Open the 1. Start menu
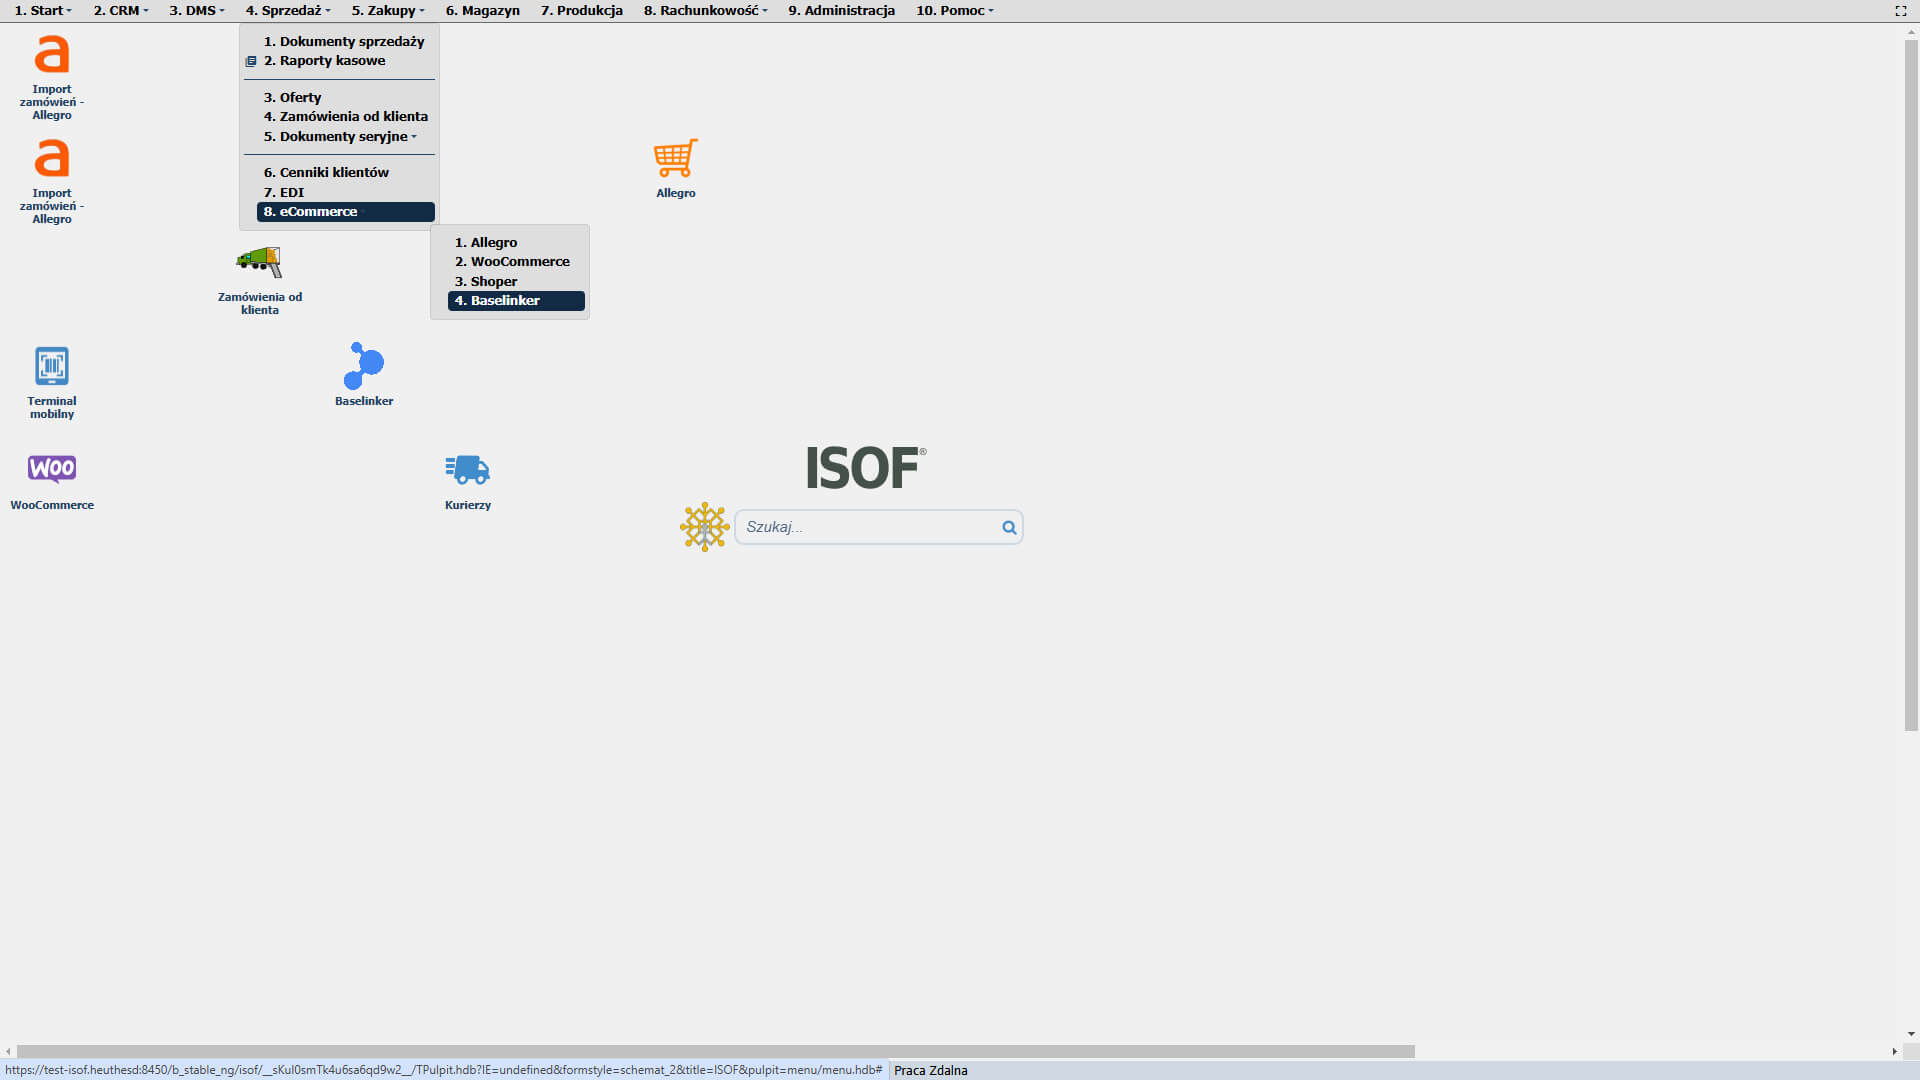This screenshot has height=1080, width=1920. 43,11
